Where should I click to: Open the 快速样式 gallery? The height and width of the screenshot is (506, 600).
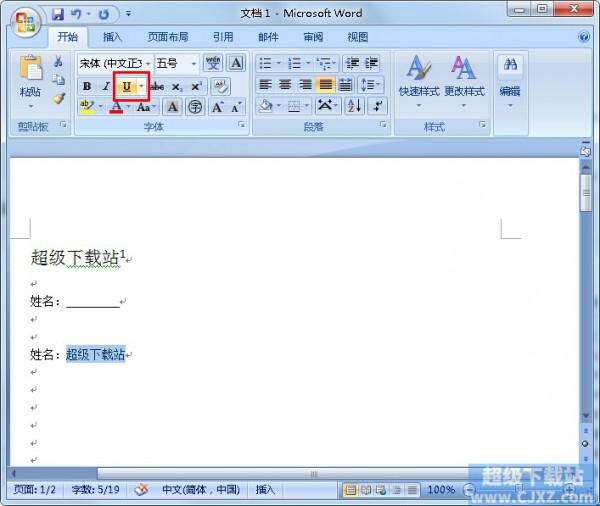[x=419, y=80]
